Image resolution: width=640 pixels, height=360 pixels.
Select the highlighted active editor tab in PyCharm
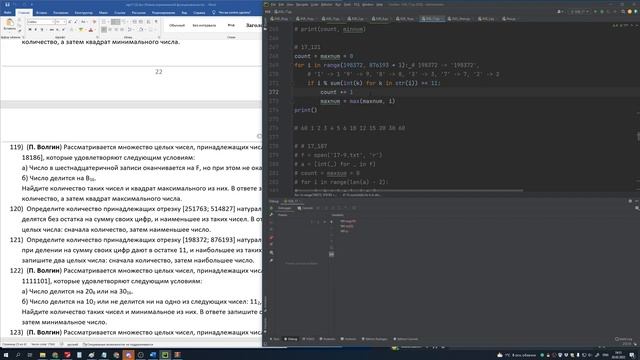point(432,19)
